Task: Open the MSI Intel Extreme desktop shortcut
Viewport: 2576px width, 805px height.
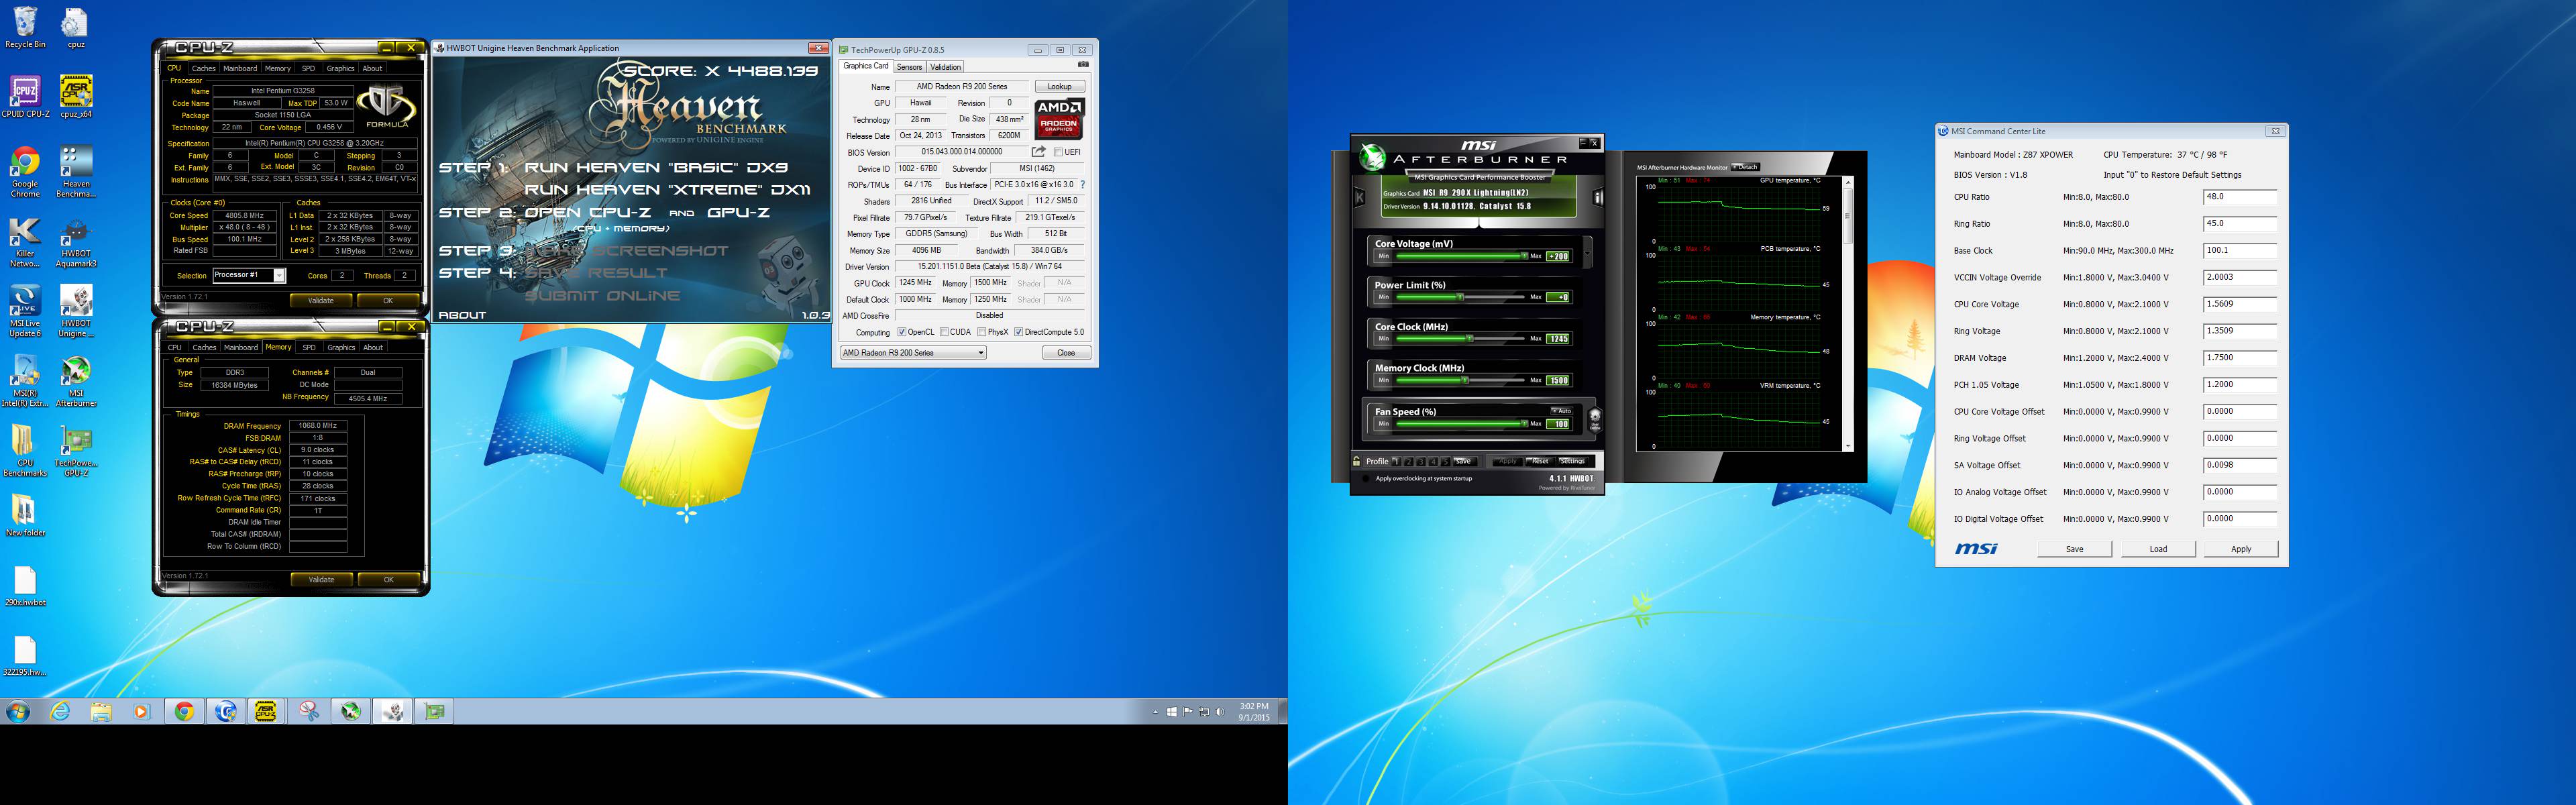Action: pos(25,381)
